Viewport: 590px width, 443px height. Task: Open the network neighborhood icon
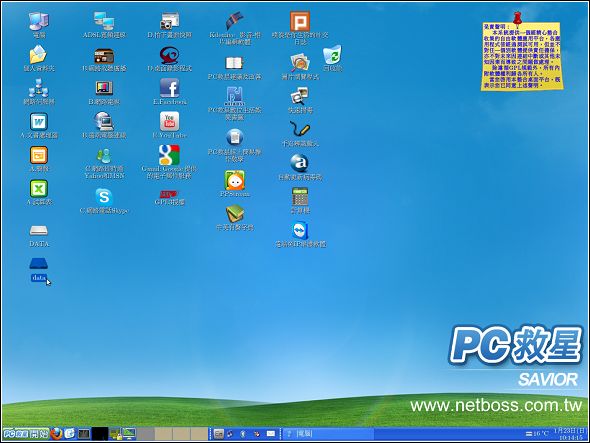(38, 88)
